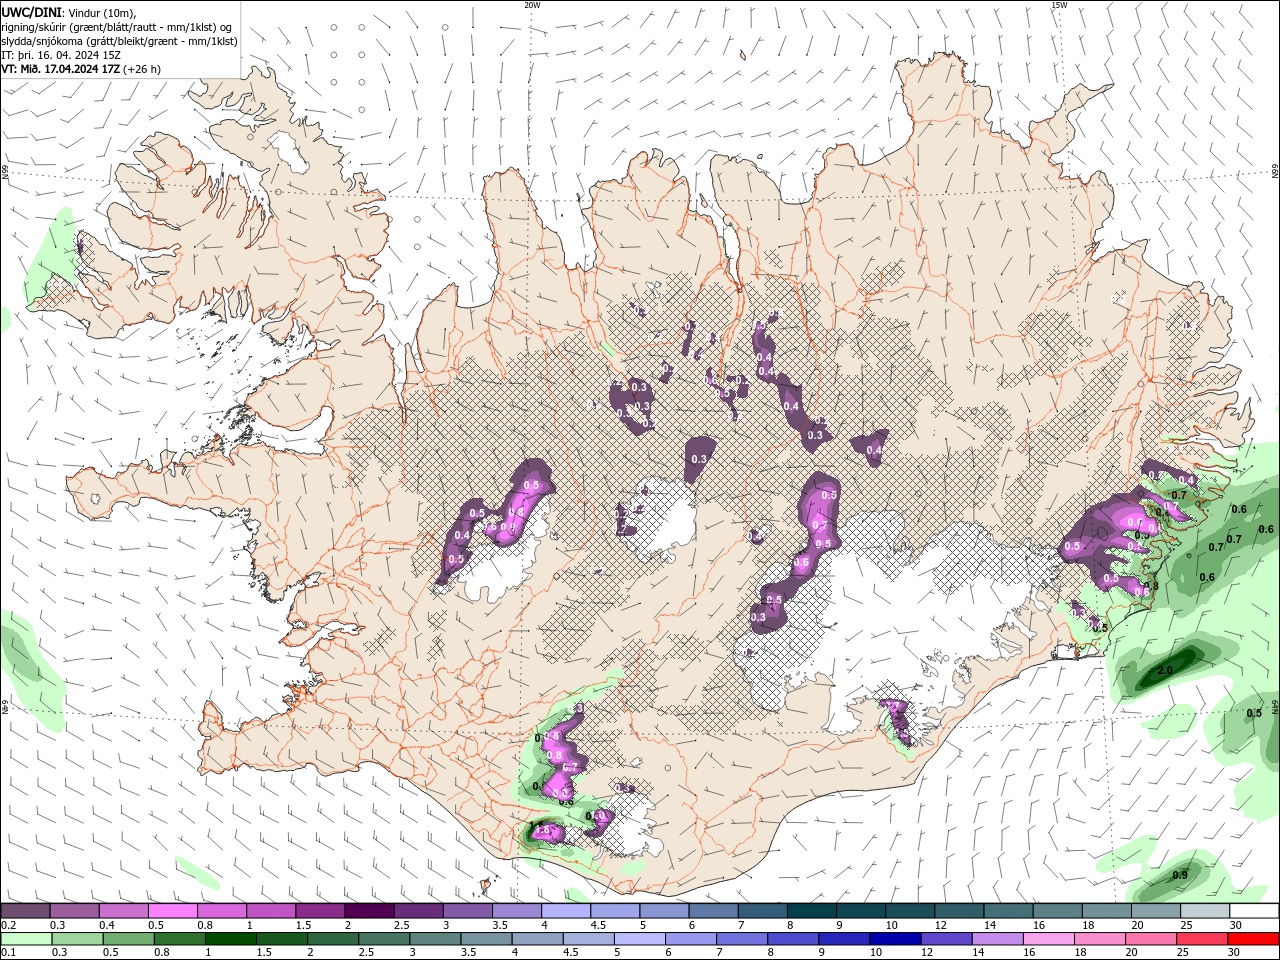
Task: Select the bright pink snow swatch between 0.5 and 0.8
Action: [173, 911]
